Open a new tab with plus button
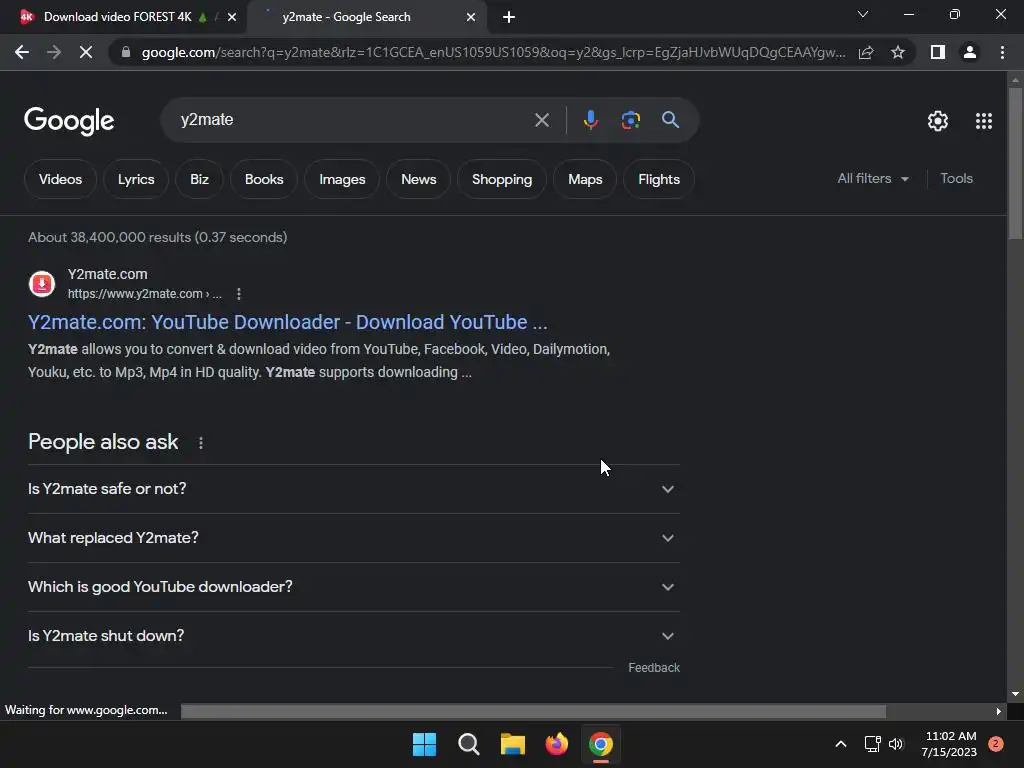Viewport: 1024px width, 768px height. pos(509,17)
